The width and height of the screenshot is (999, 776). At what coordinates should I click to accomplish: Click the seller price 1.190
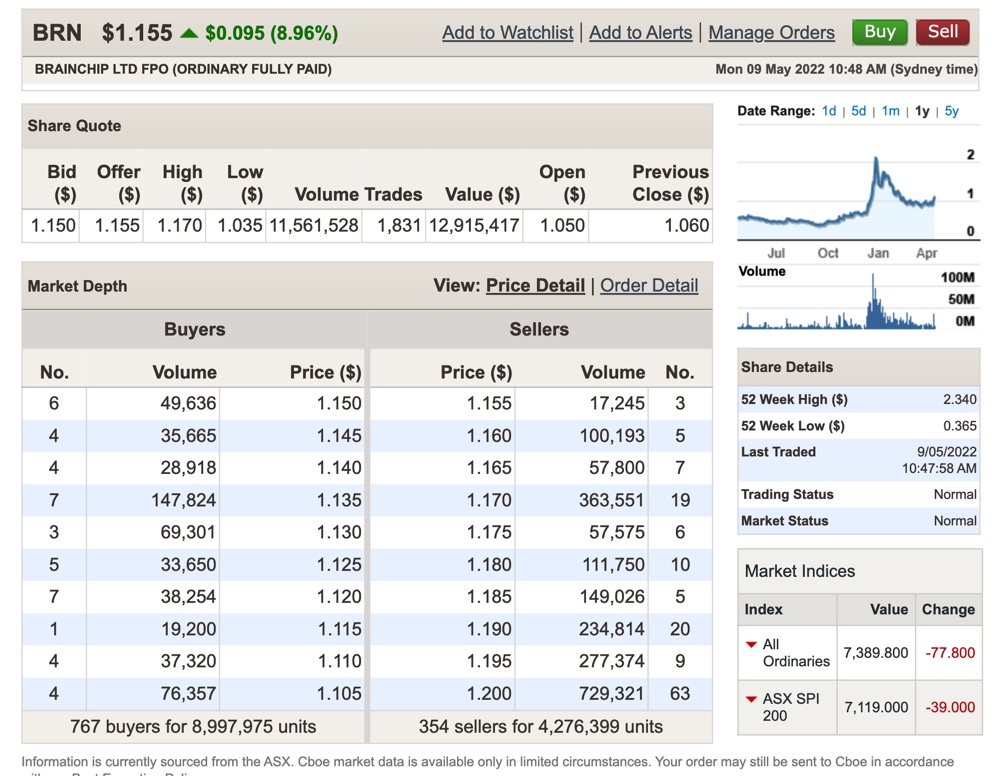click(x=489, y=629)
